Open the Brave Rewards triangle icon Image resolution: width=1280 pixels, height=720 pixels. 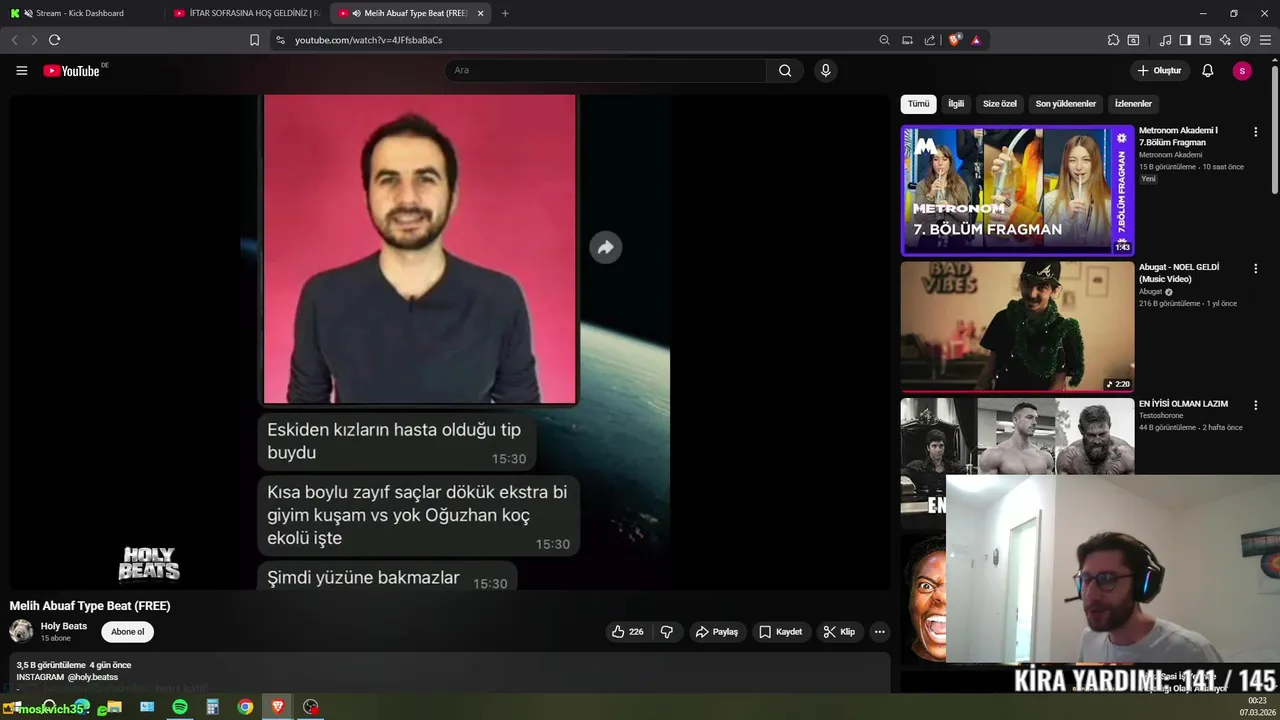(976, 40)
